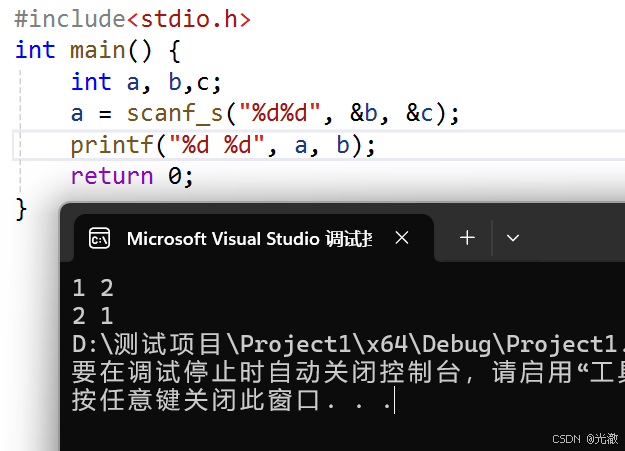The width and height of the screenshot is (625, 451).
Task: Close the Microsoft Visual Studio console tab
Action: pyautogui.click(x=402, y=238)
